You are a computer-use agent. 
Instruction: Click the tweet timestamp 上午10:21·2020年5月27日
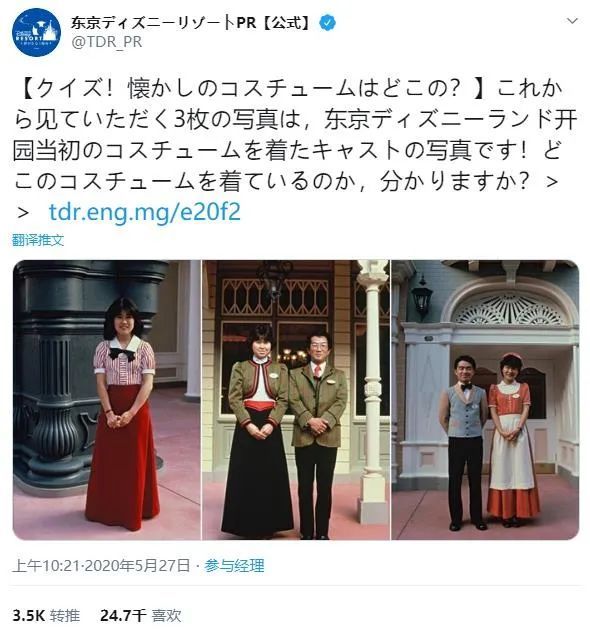click(x=101, y=565)
